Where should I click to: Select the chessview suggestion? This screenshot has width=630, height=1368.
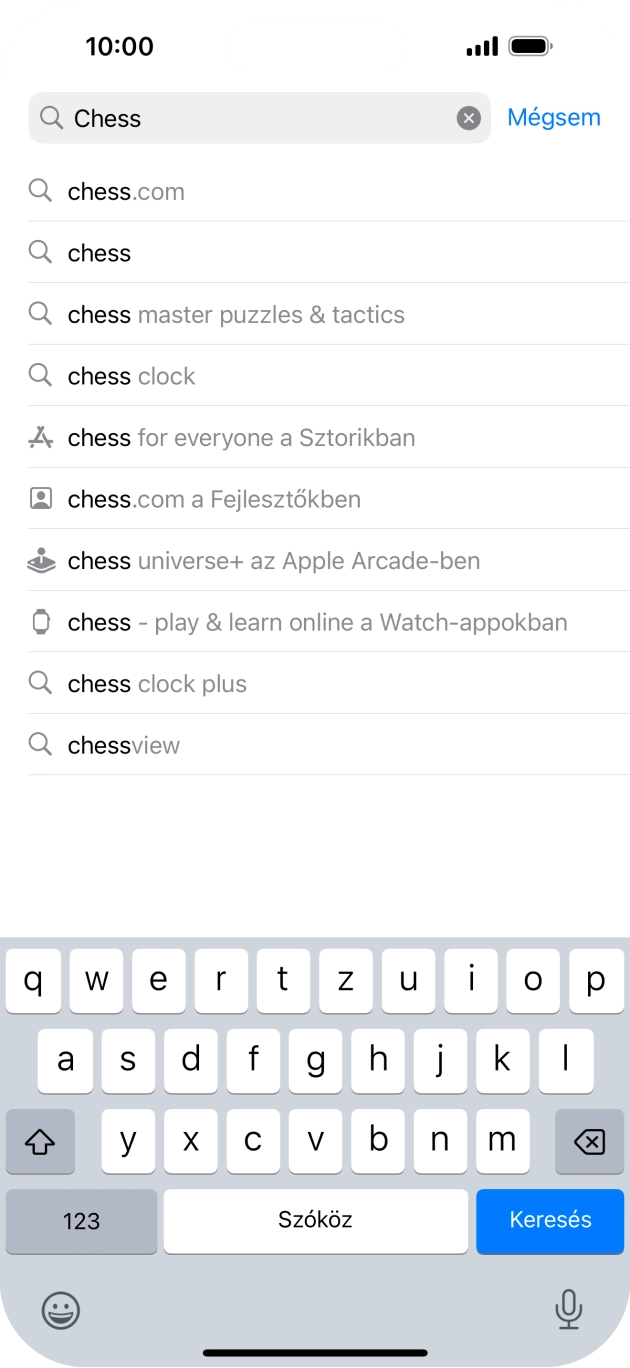pos(123,744)
